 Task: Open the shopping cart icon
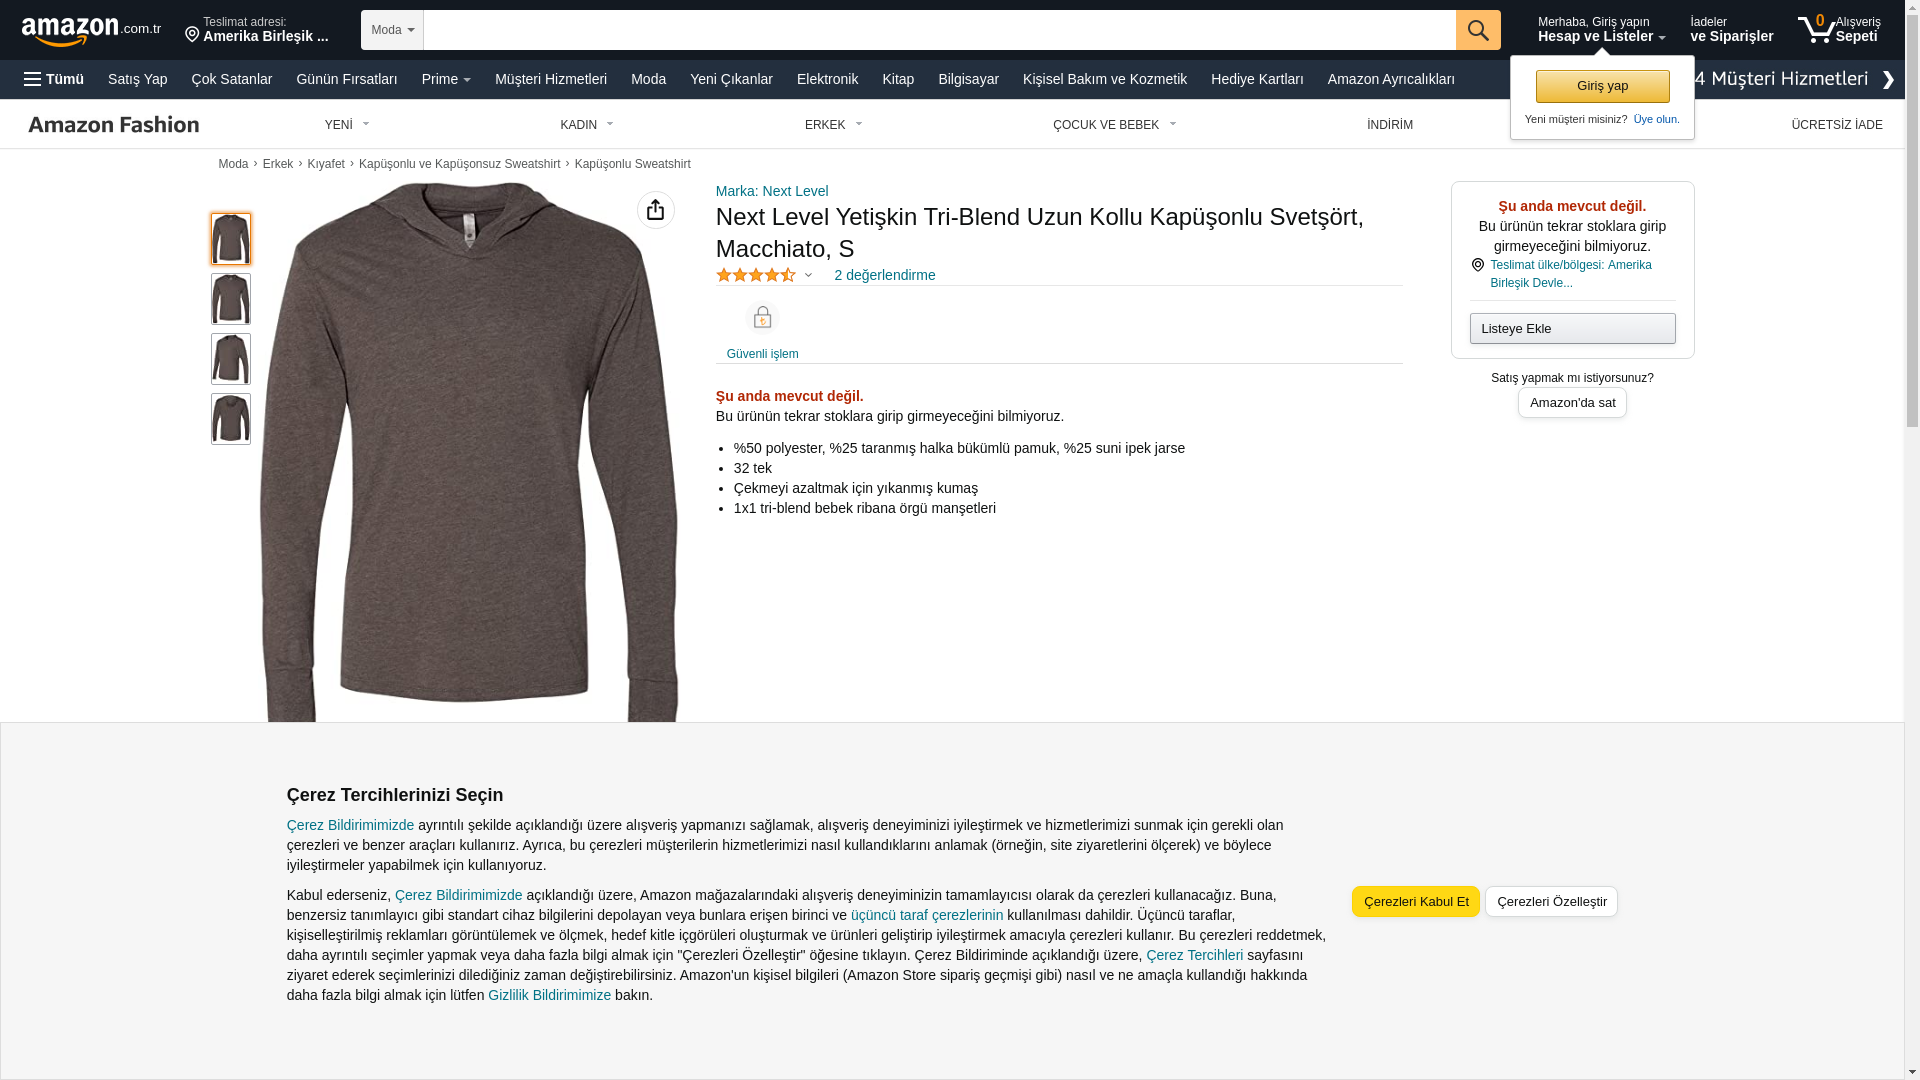1816,30
